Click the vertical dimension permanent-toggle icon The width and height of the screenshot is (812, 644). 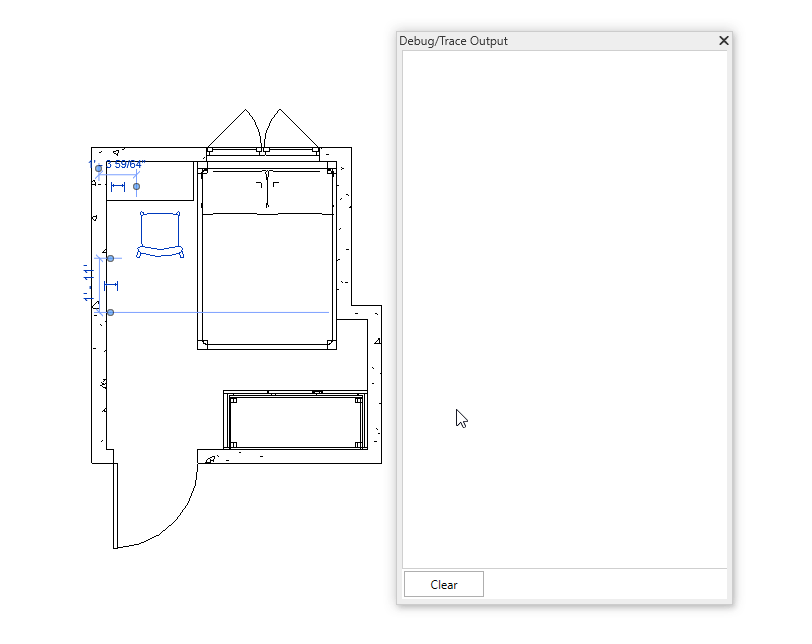(111, 286)
